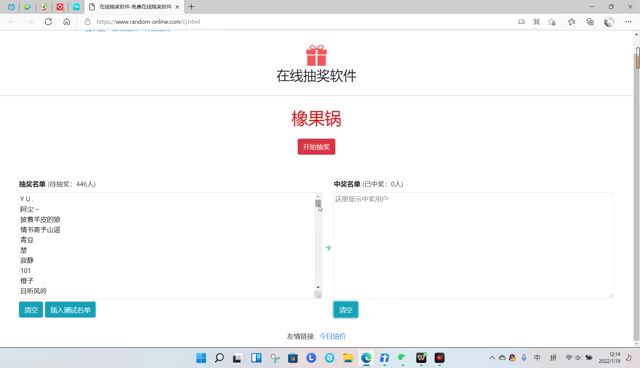Clear the lottery name list with 清空
Screen dimensions: 640x368
click(31, 310)
